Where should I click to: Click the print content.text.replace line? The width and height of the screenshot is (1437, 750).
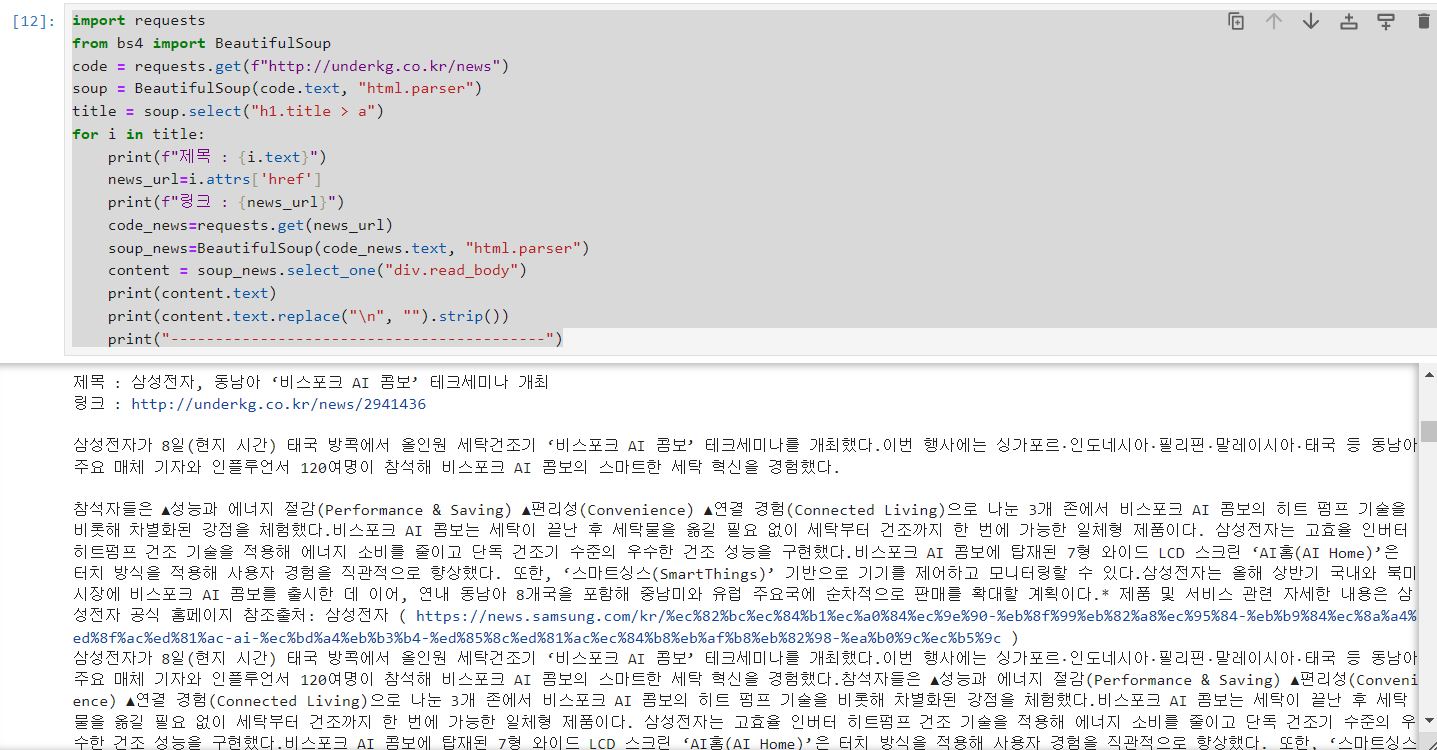tap(309, 315)
